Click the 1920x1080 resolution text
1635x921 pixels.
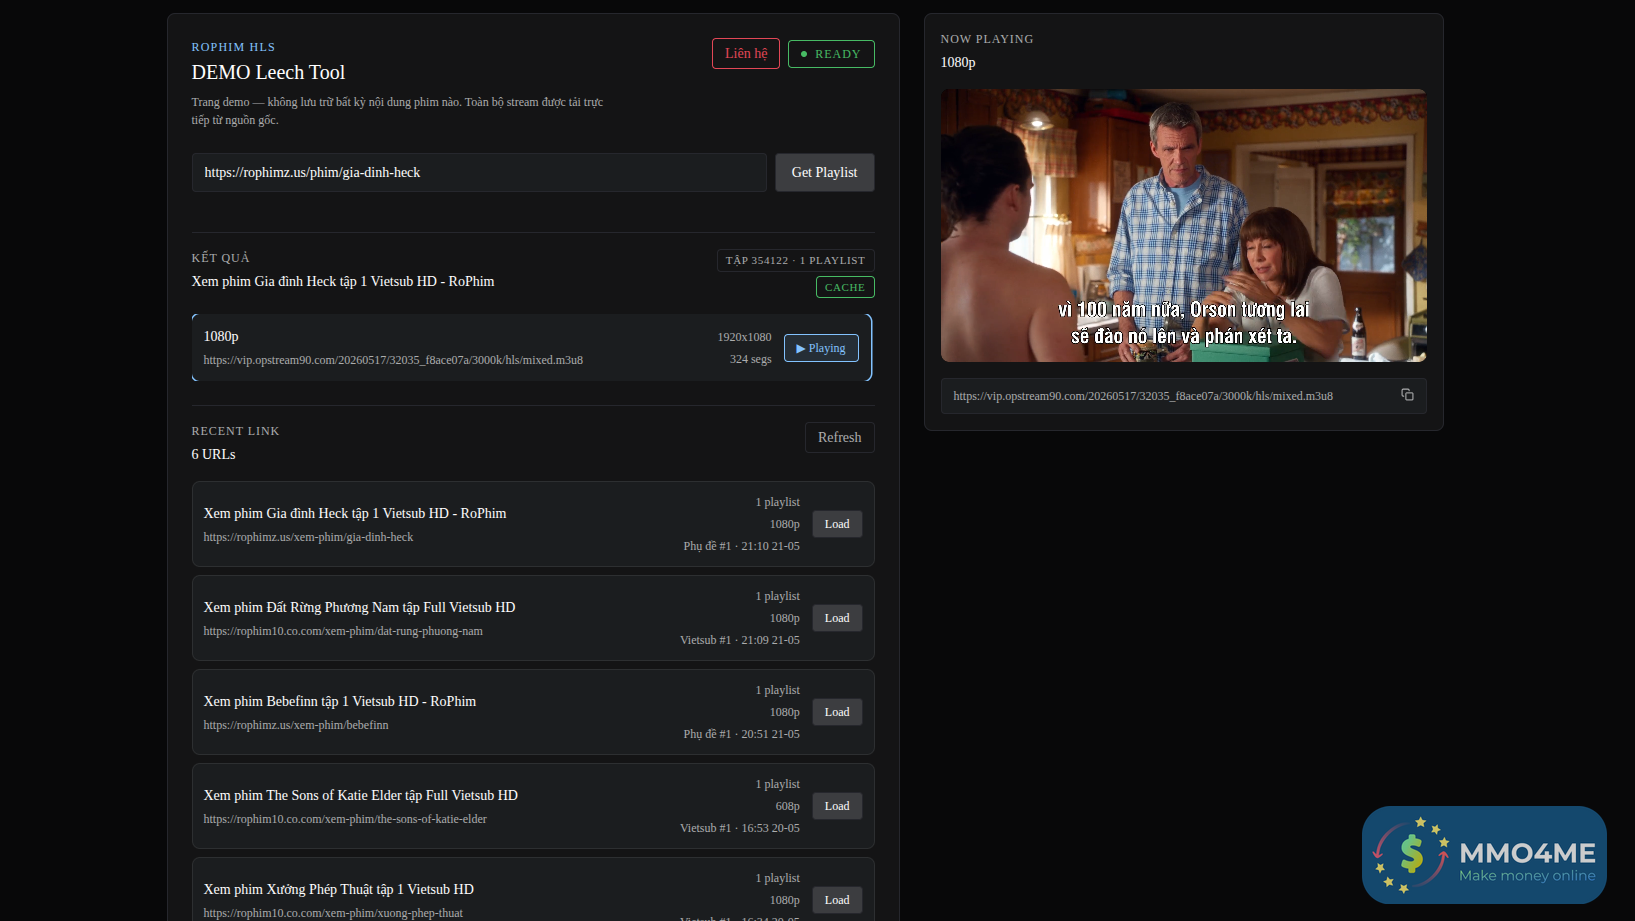[x=744, y=337]
